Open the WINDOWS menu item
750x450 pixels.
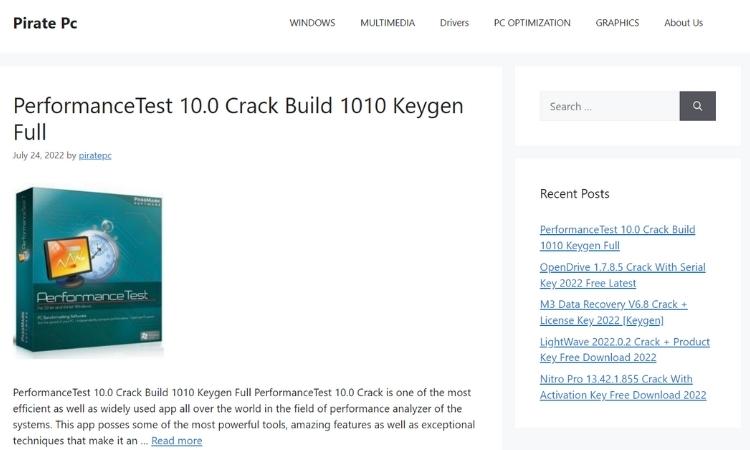[x=312, y=23]
